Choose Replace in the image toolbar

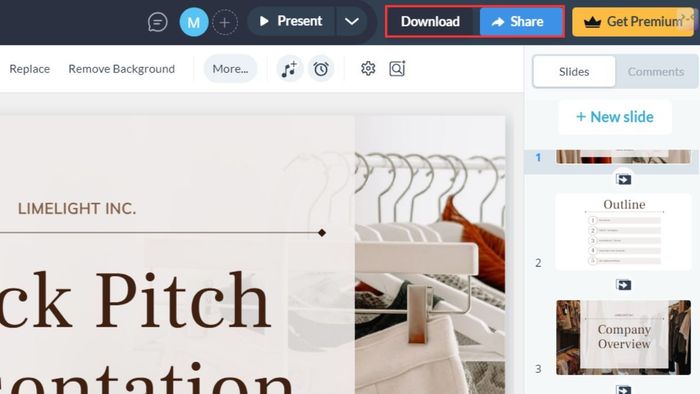[29, 69]
